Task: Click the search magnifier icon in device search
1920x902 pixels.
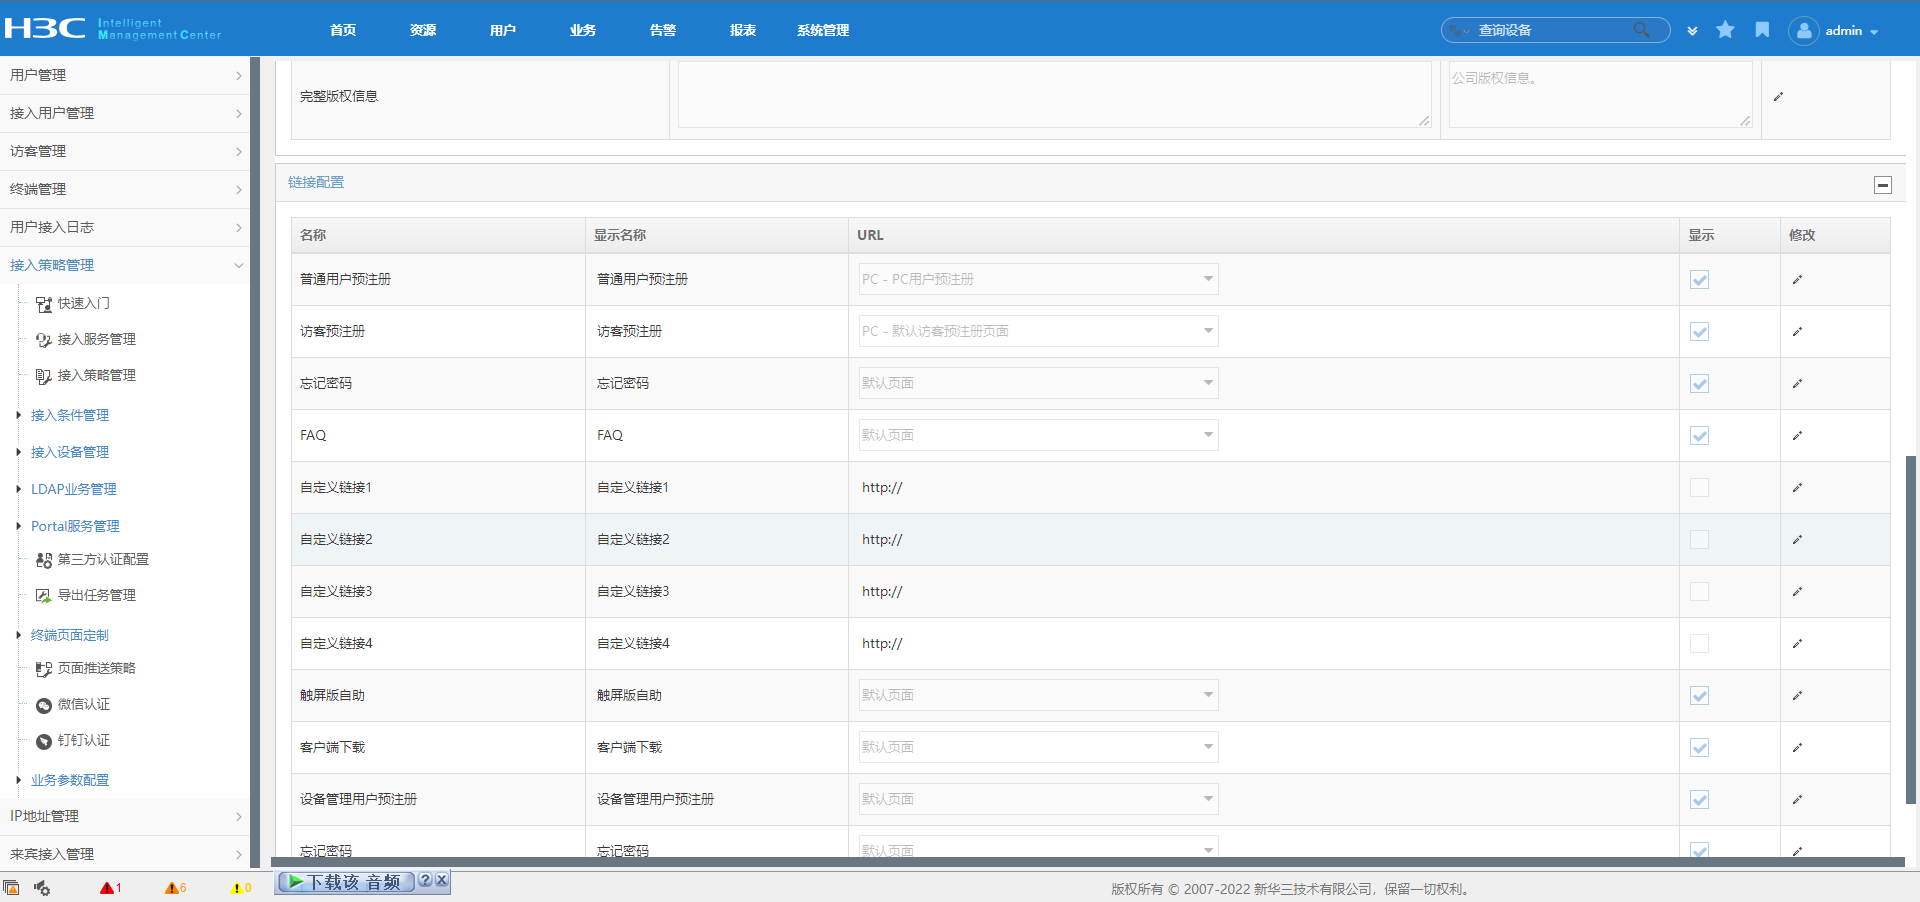Action: (x=1641, y=30)
